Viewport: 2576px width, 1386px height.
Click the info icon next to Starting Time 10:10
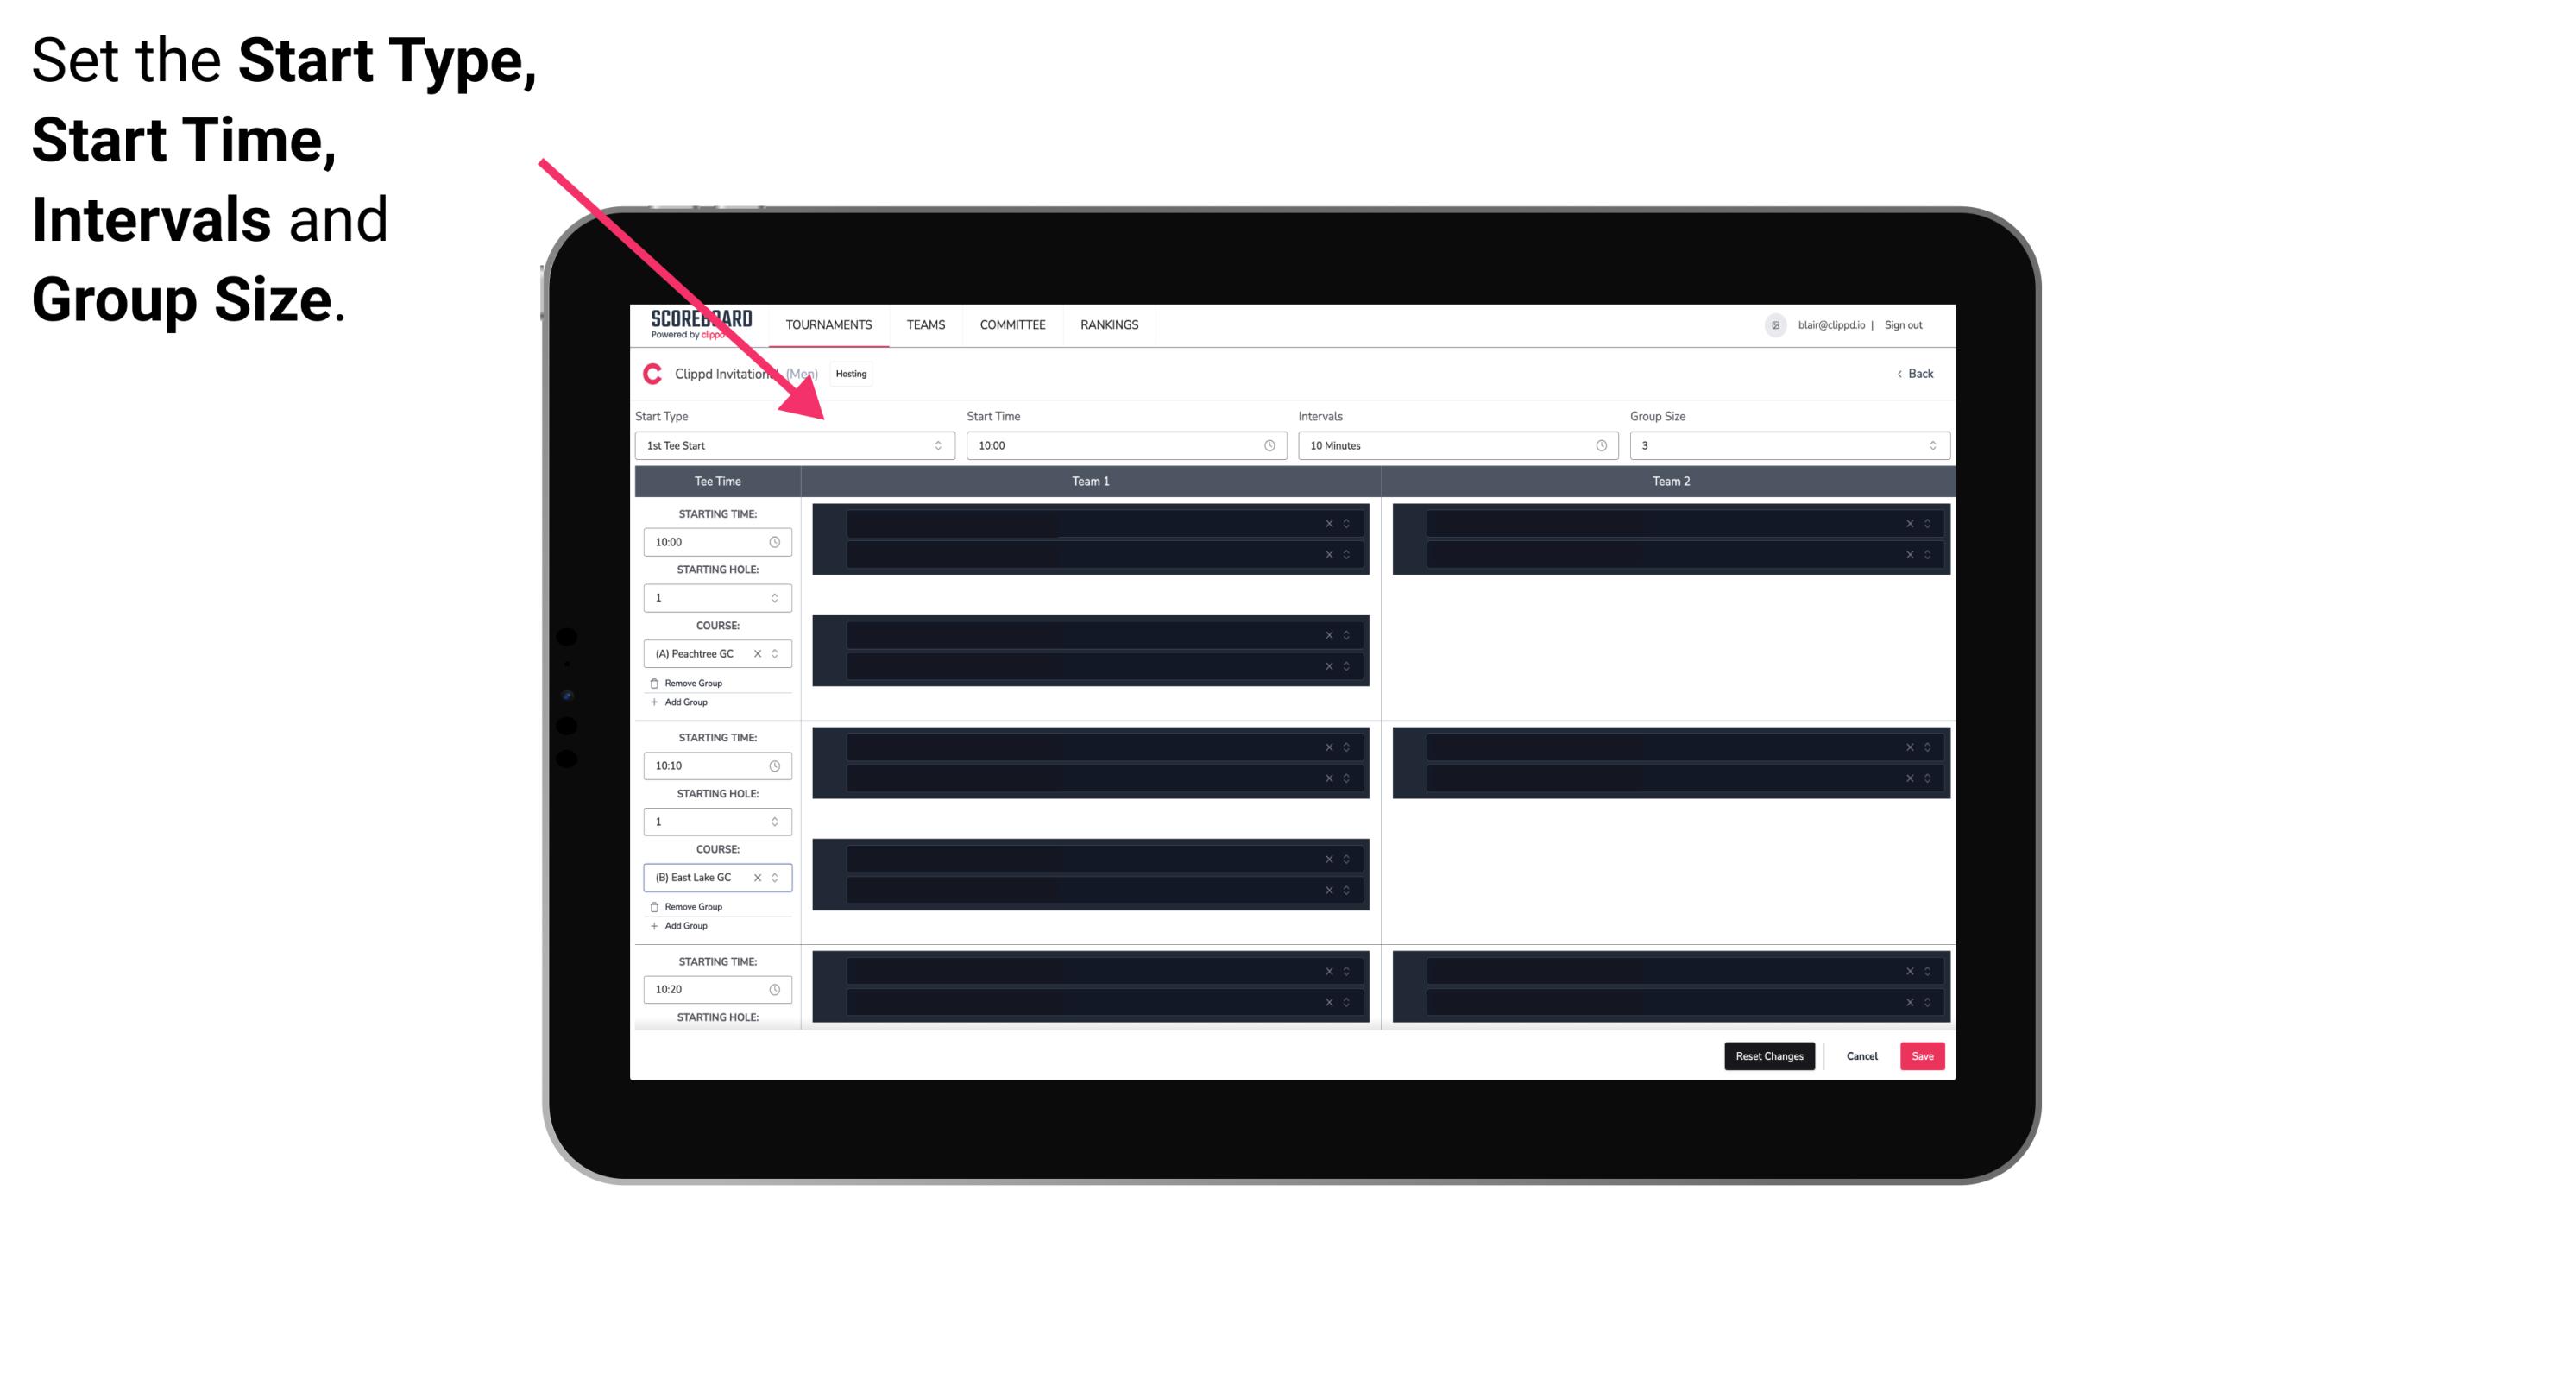point(778,765)
